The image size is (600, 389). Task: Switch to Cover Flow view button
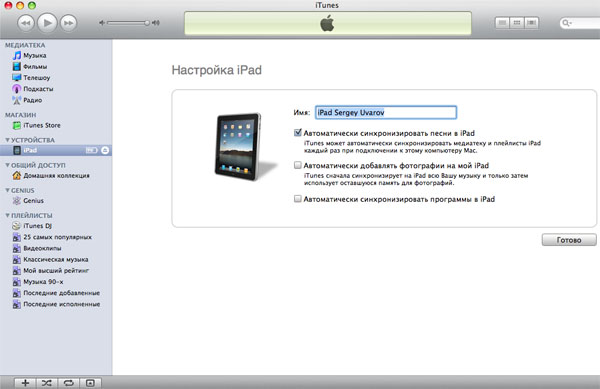[x=531, y=23]
